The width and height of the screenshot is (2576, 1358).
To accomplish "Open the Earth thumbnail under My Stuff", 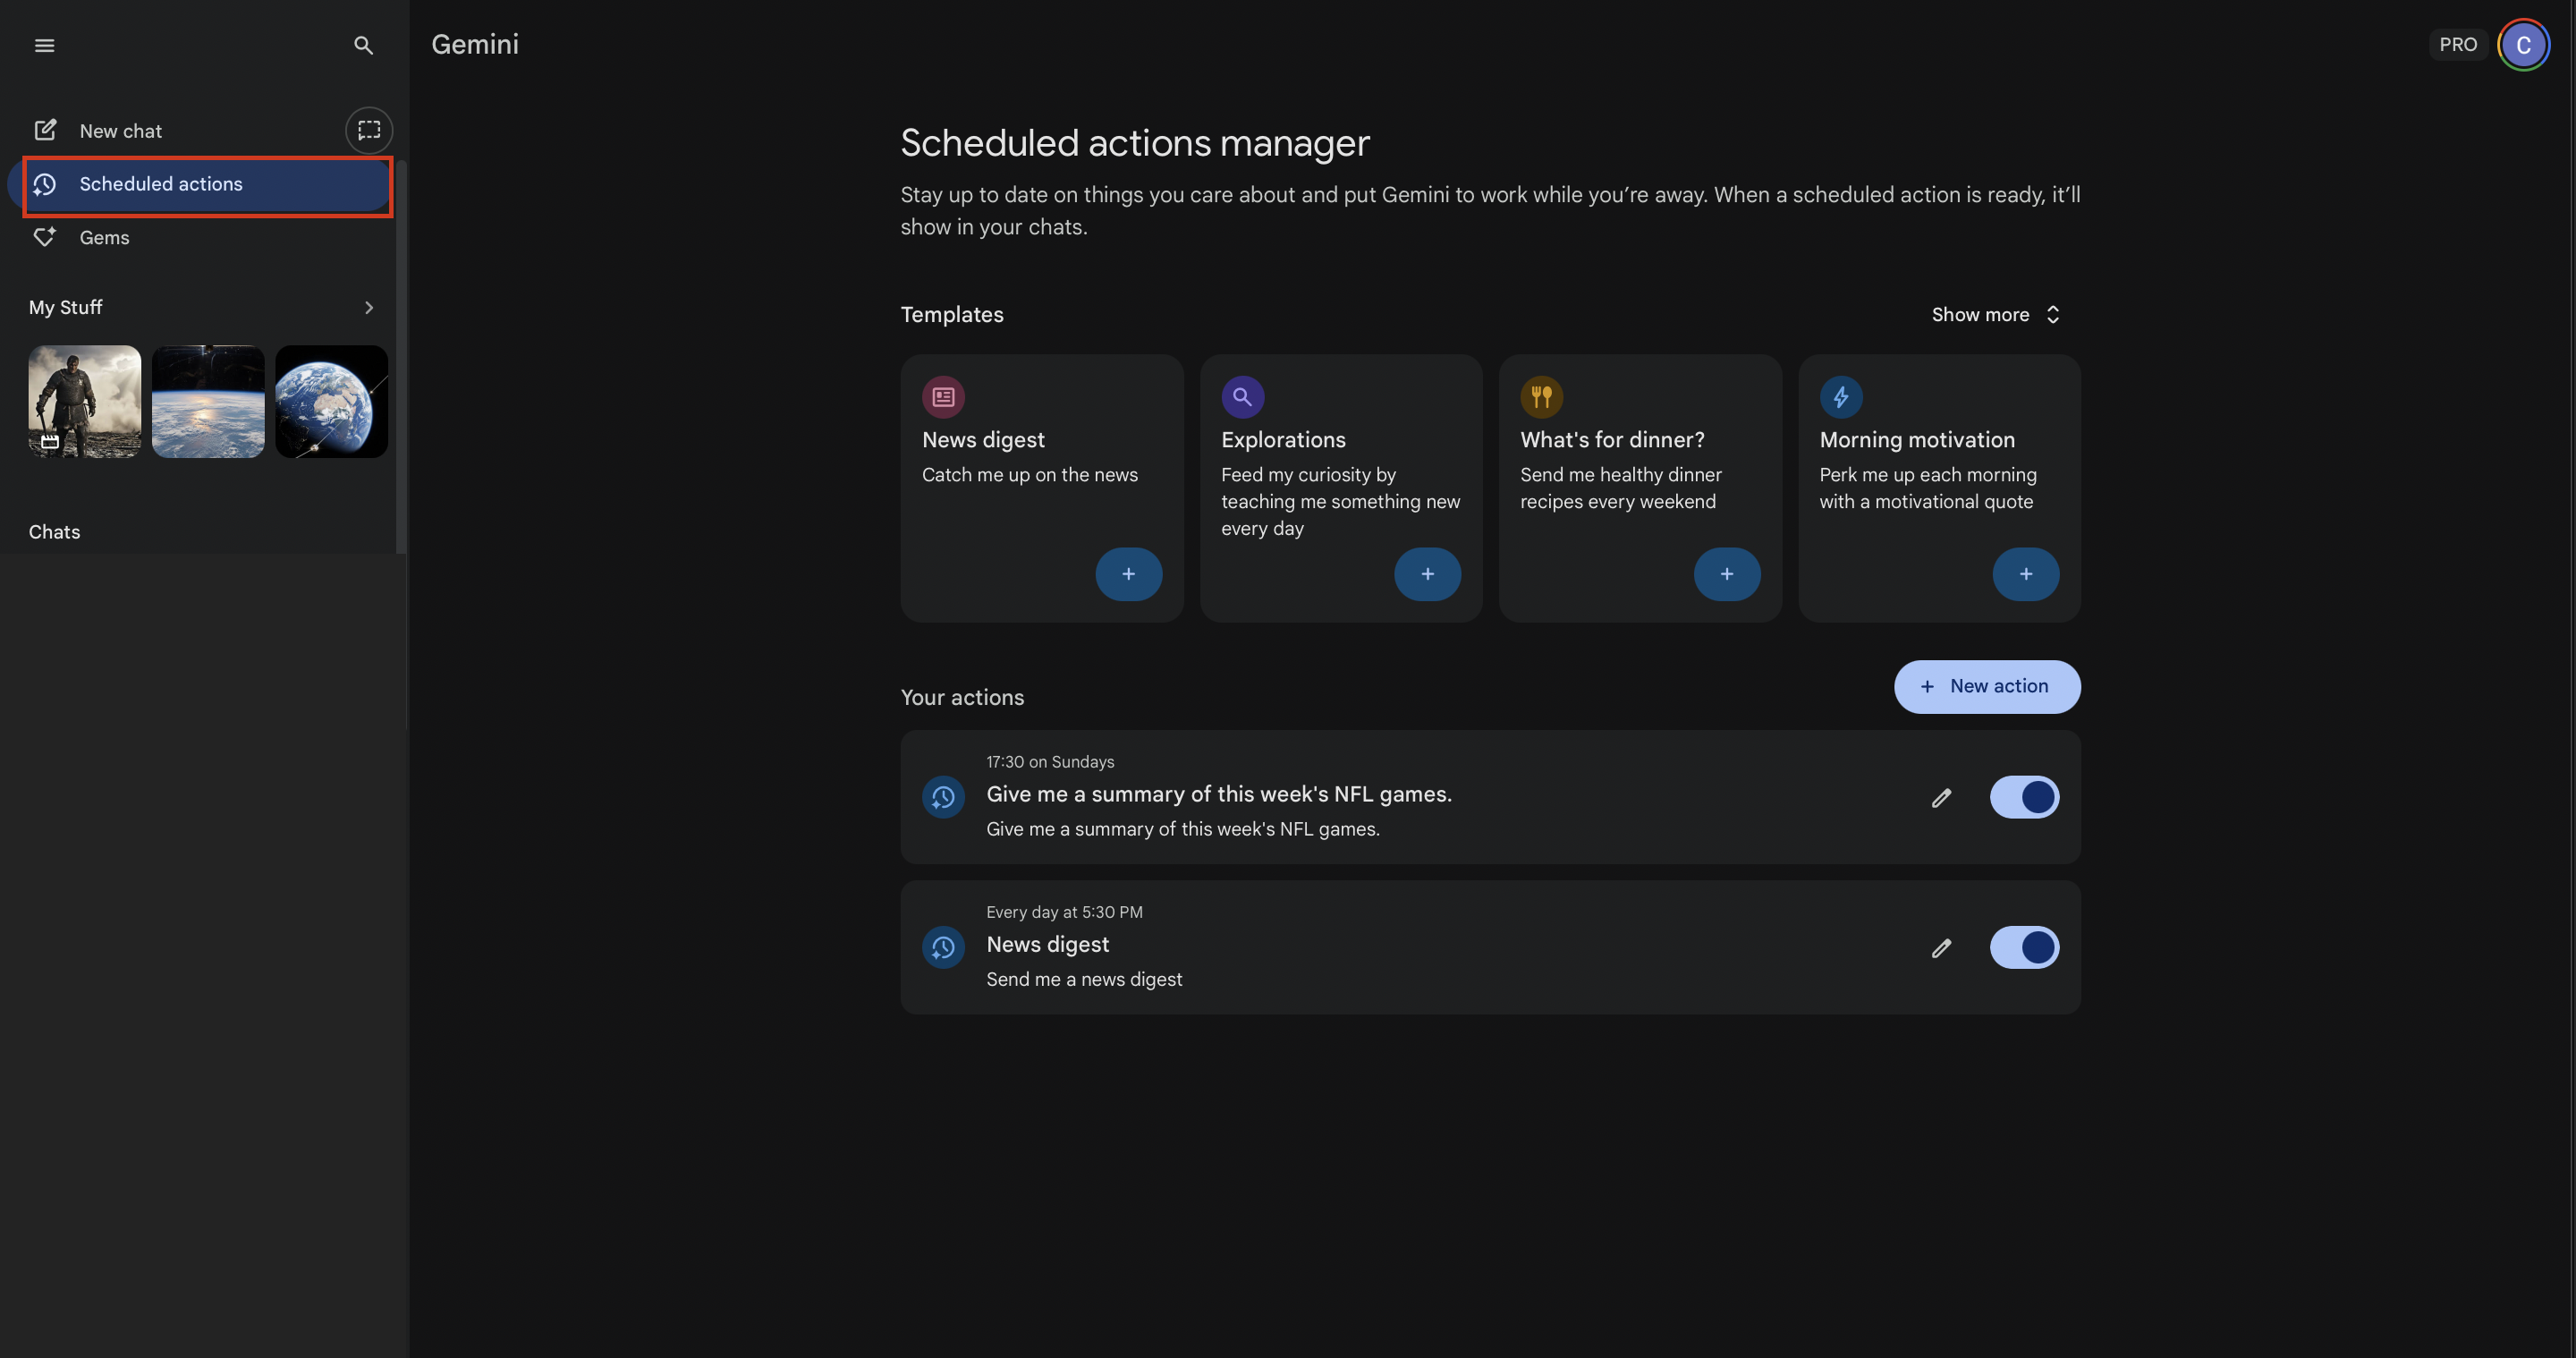I will click(331, 401).
